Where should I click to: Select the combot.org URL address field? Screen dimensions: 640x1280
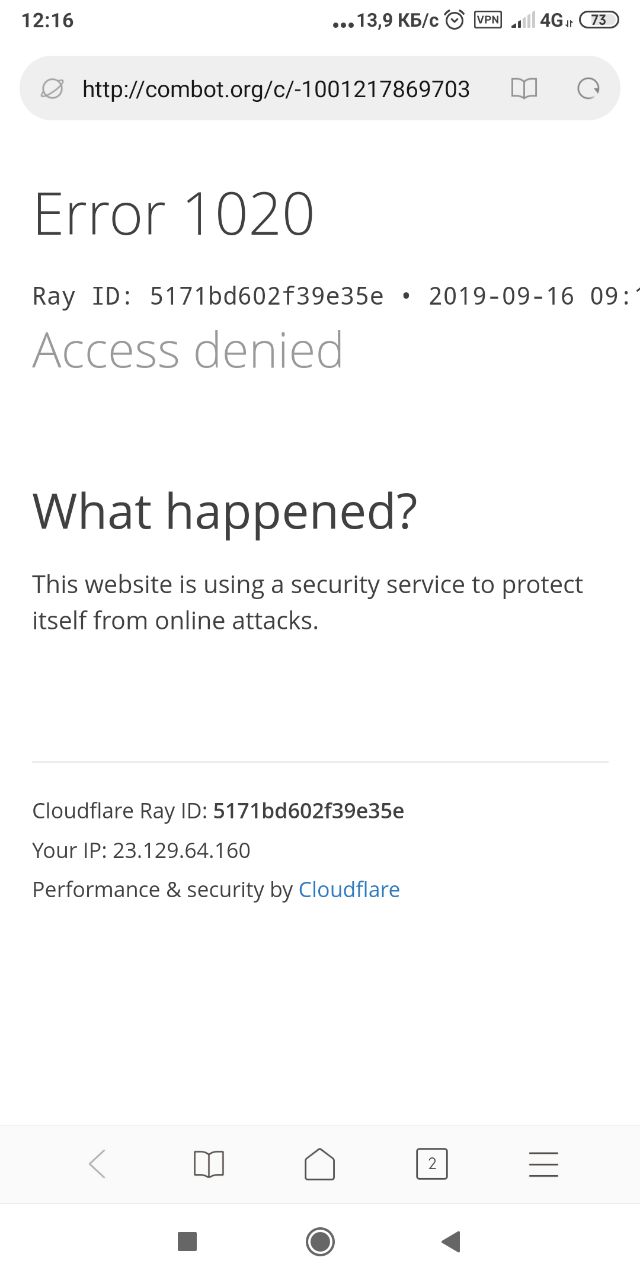276,89
